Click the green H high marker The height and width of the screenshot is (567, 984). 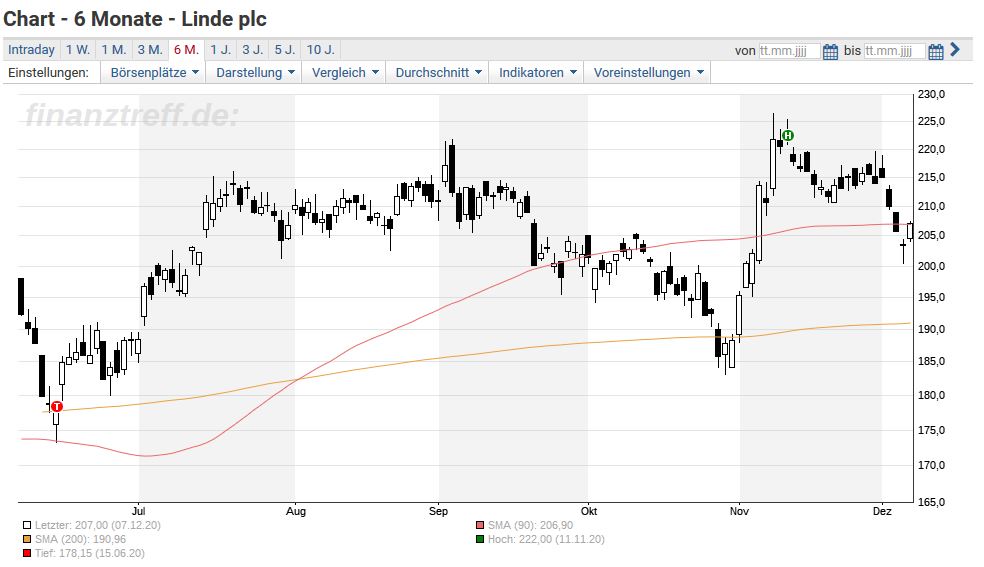point(788,135)
